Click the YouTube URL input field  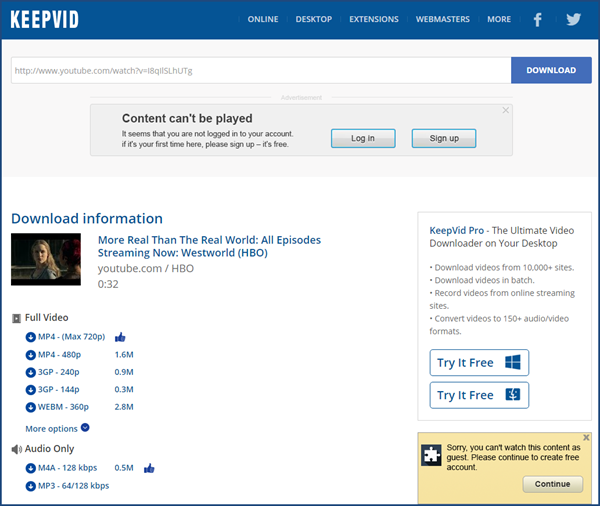tap(261, 70)
